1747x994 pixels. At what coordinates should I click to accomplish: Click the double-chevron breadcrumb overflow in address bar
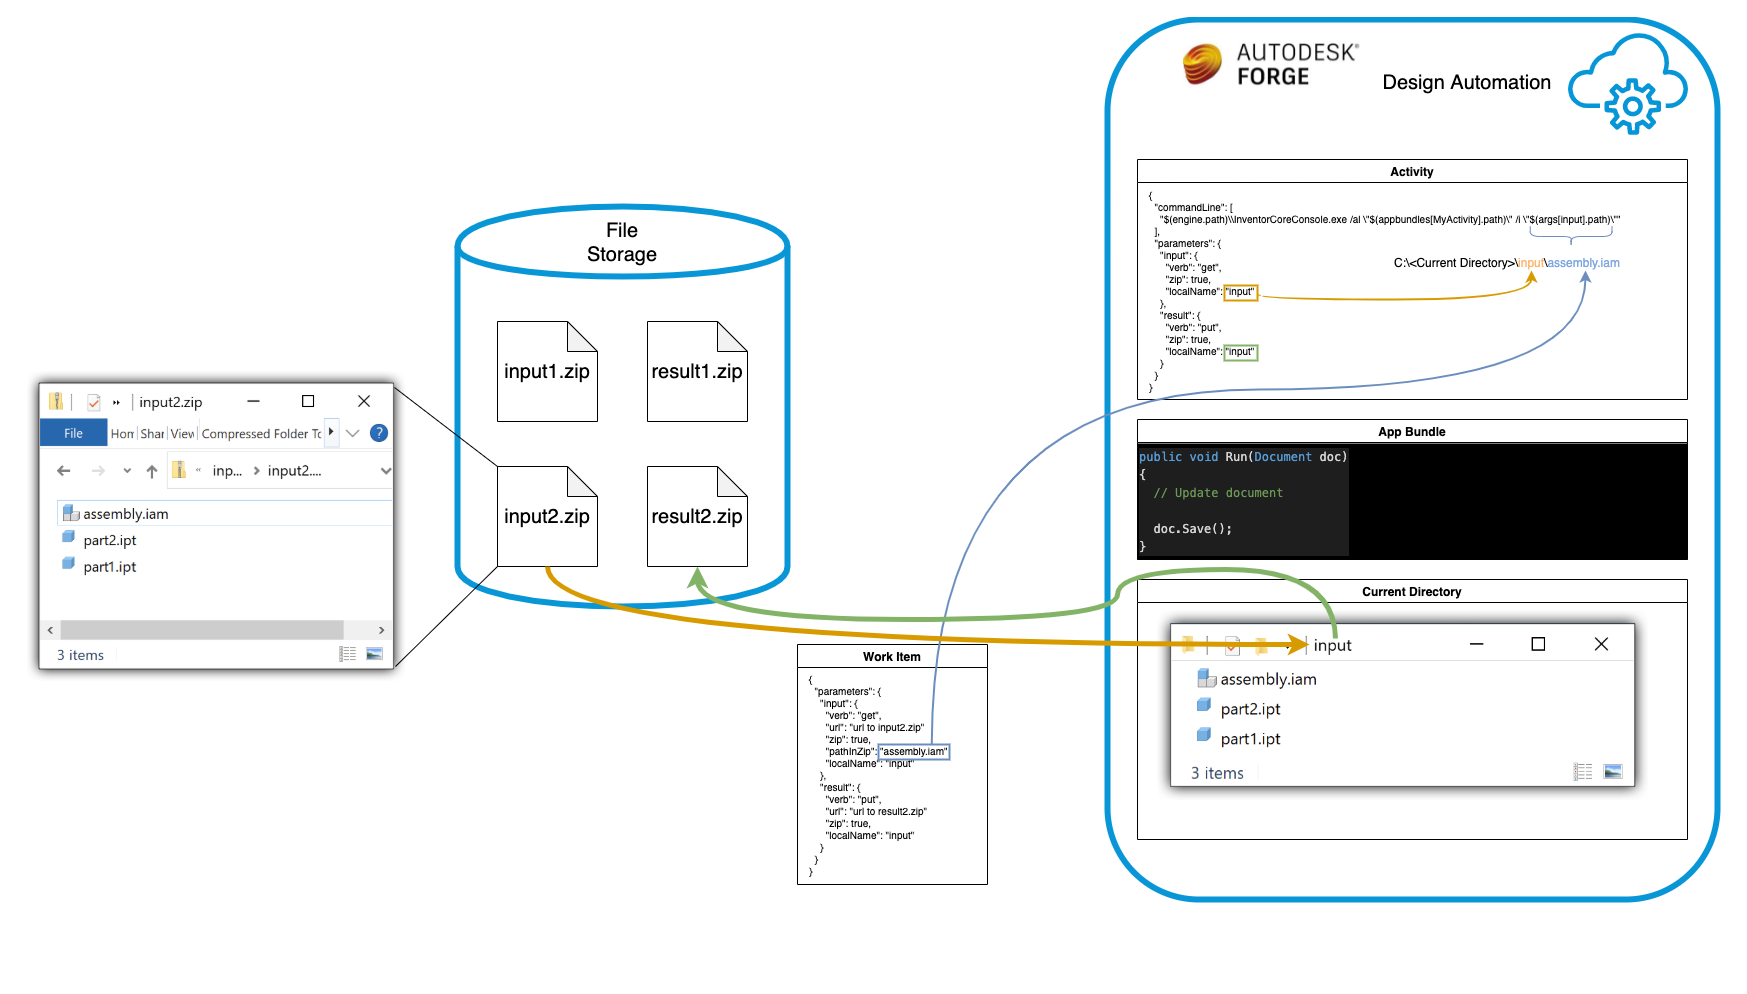pos(198,470)
